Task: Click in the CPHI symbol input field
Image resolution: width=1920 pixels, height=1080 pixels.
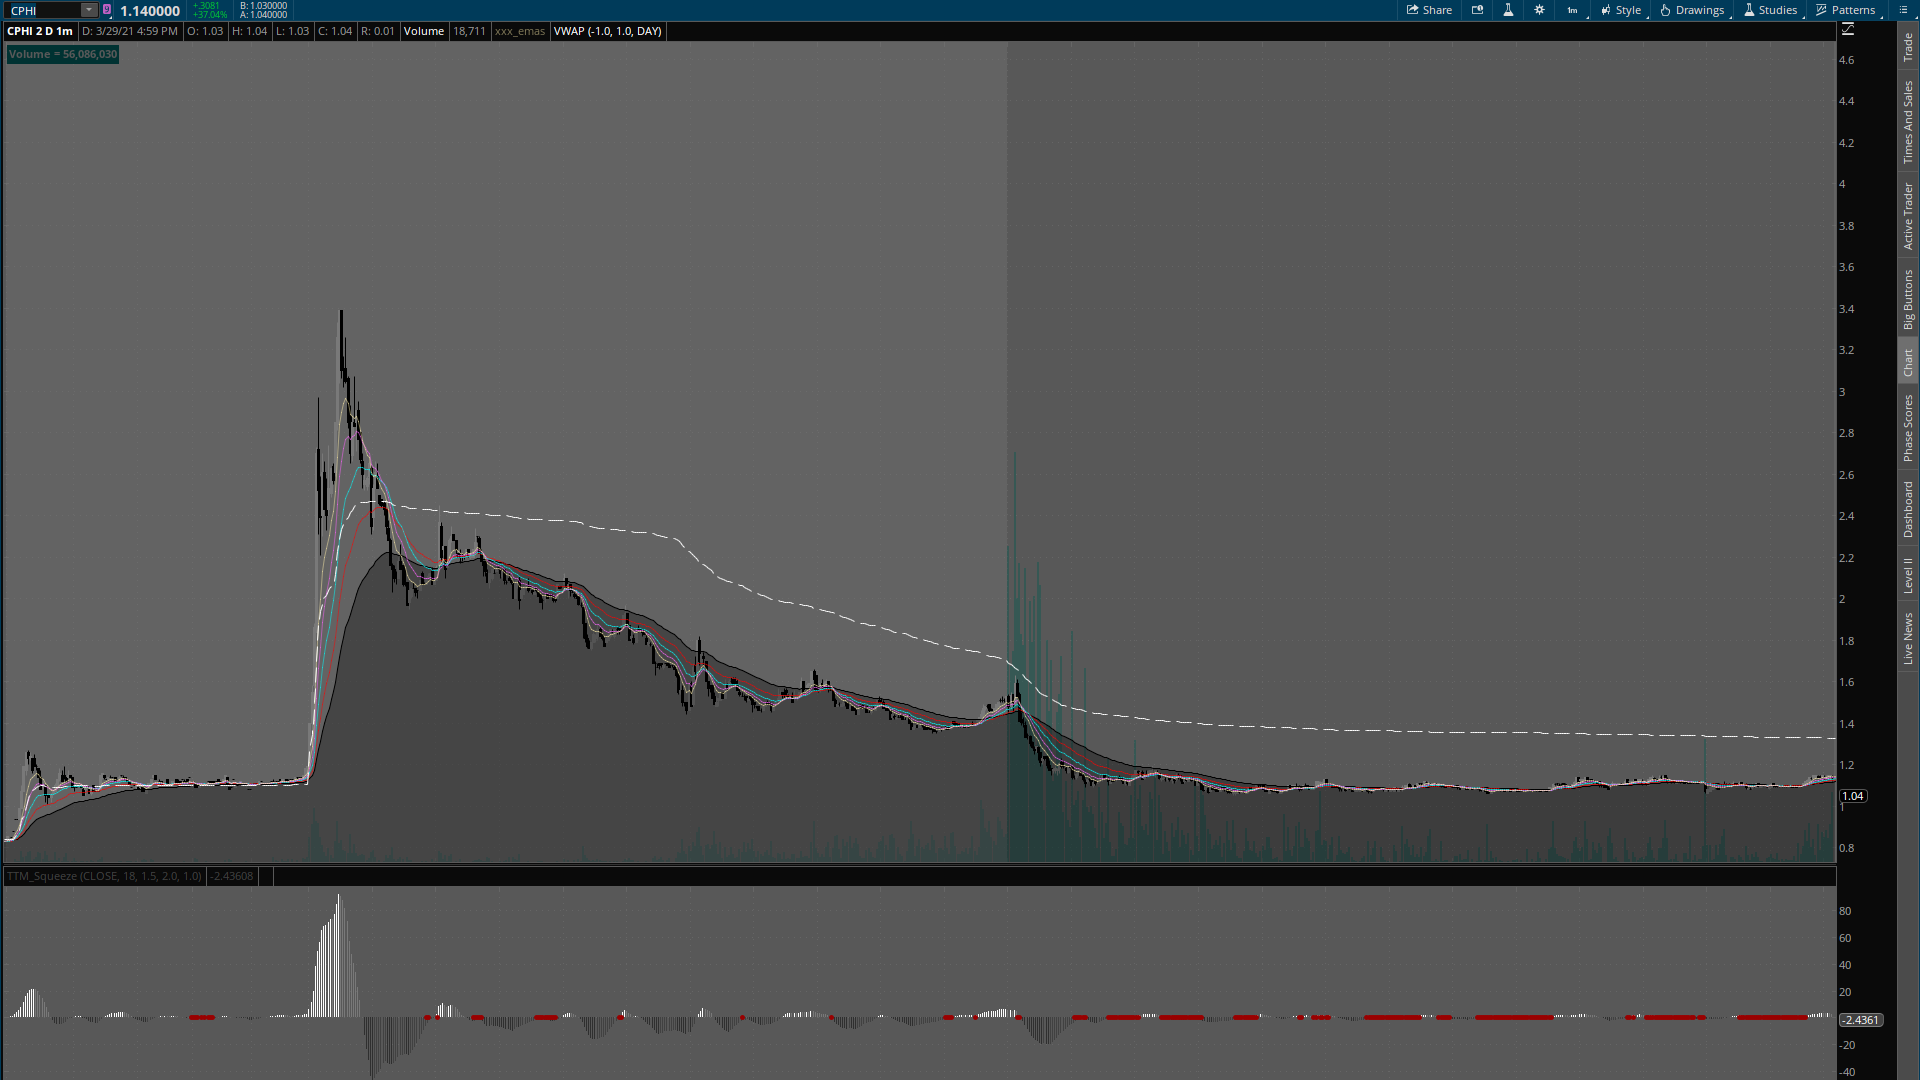Action: pos(42,10)
